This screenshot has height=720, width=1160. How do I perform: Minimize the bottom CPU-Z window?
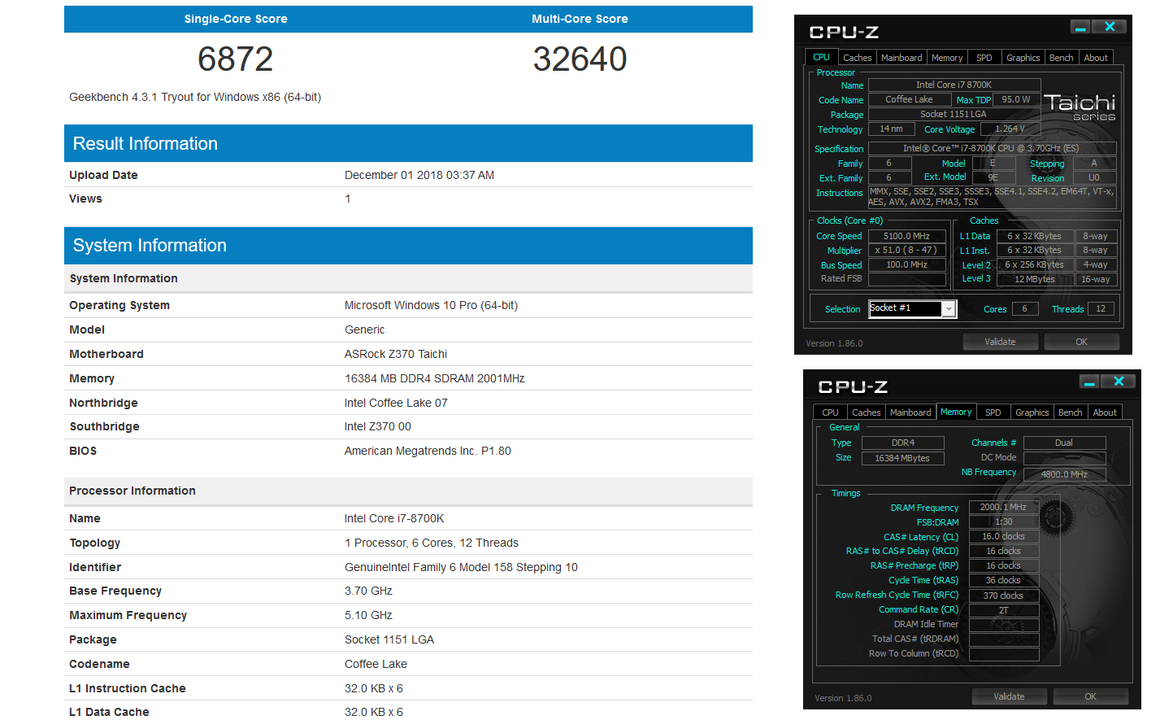point(1089,382)
